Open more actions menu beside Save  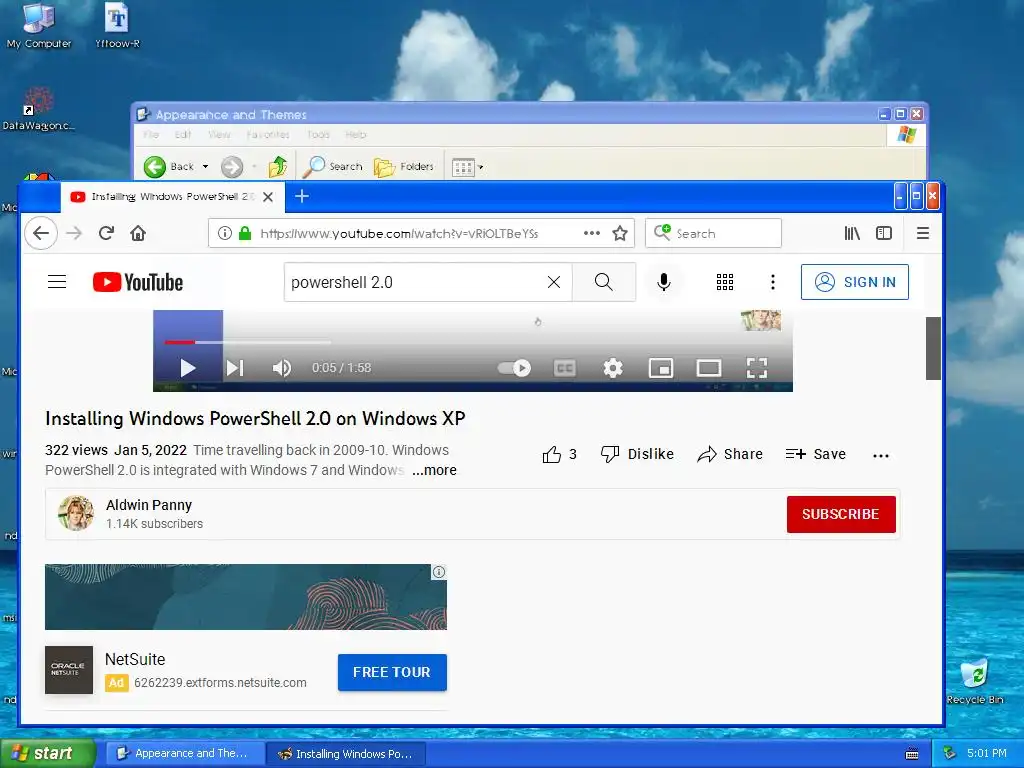(881, 456)
